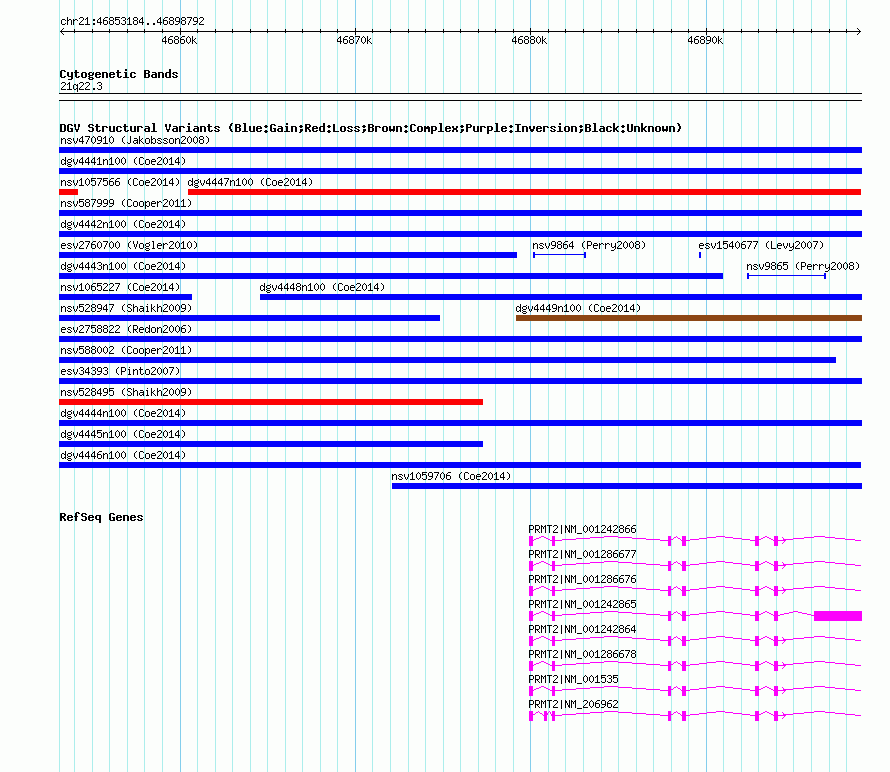Click esv2760700 (Vogler2010) variant label
The width and height of the screenshot is (890, 772).
(x=129, y=245)
